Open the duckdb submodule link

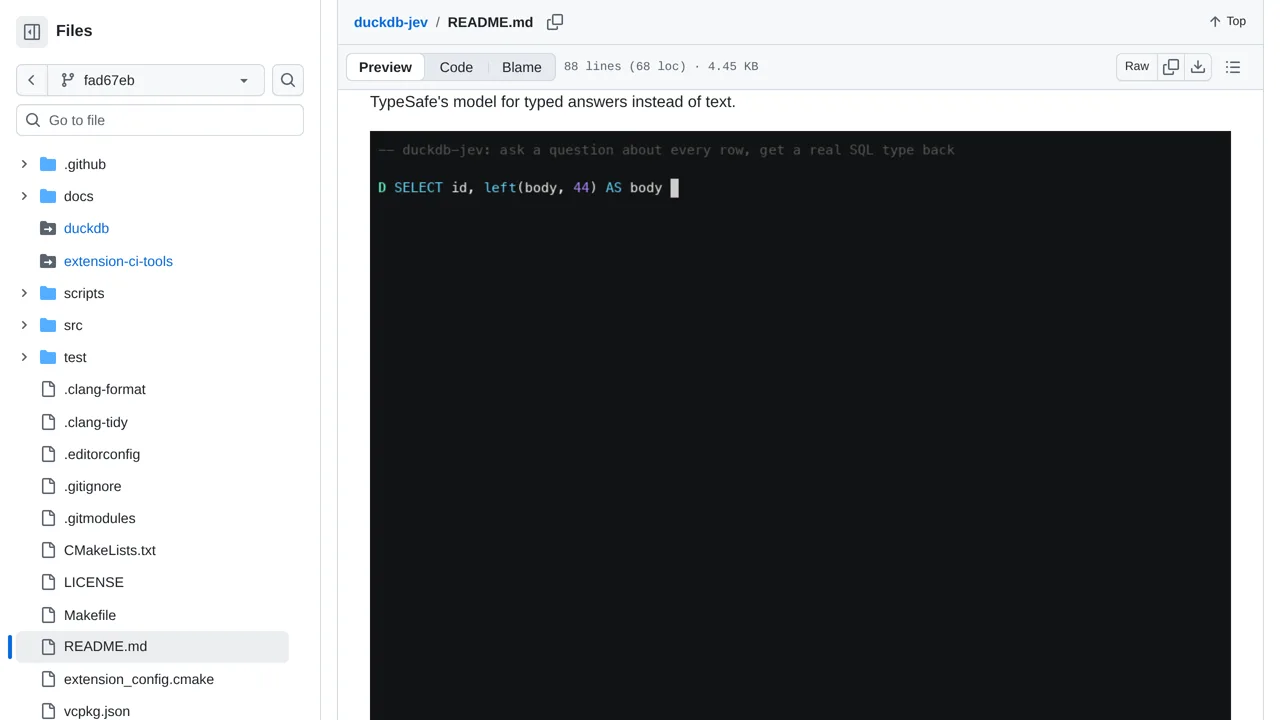tap(86, 228)
